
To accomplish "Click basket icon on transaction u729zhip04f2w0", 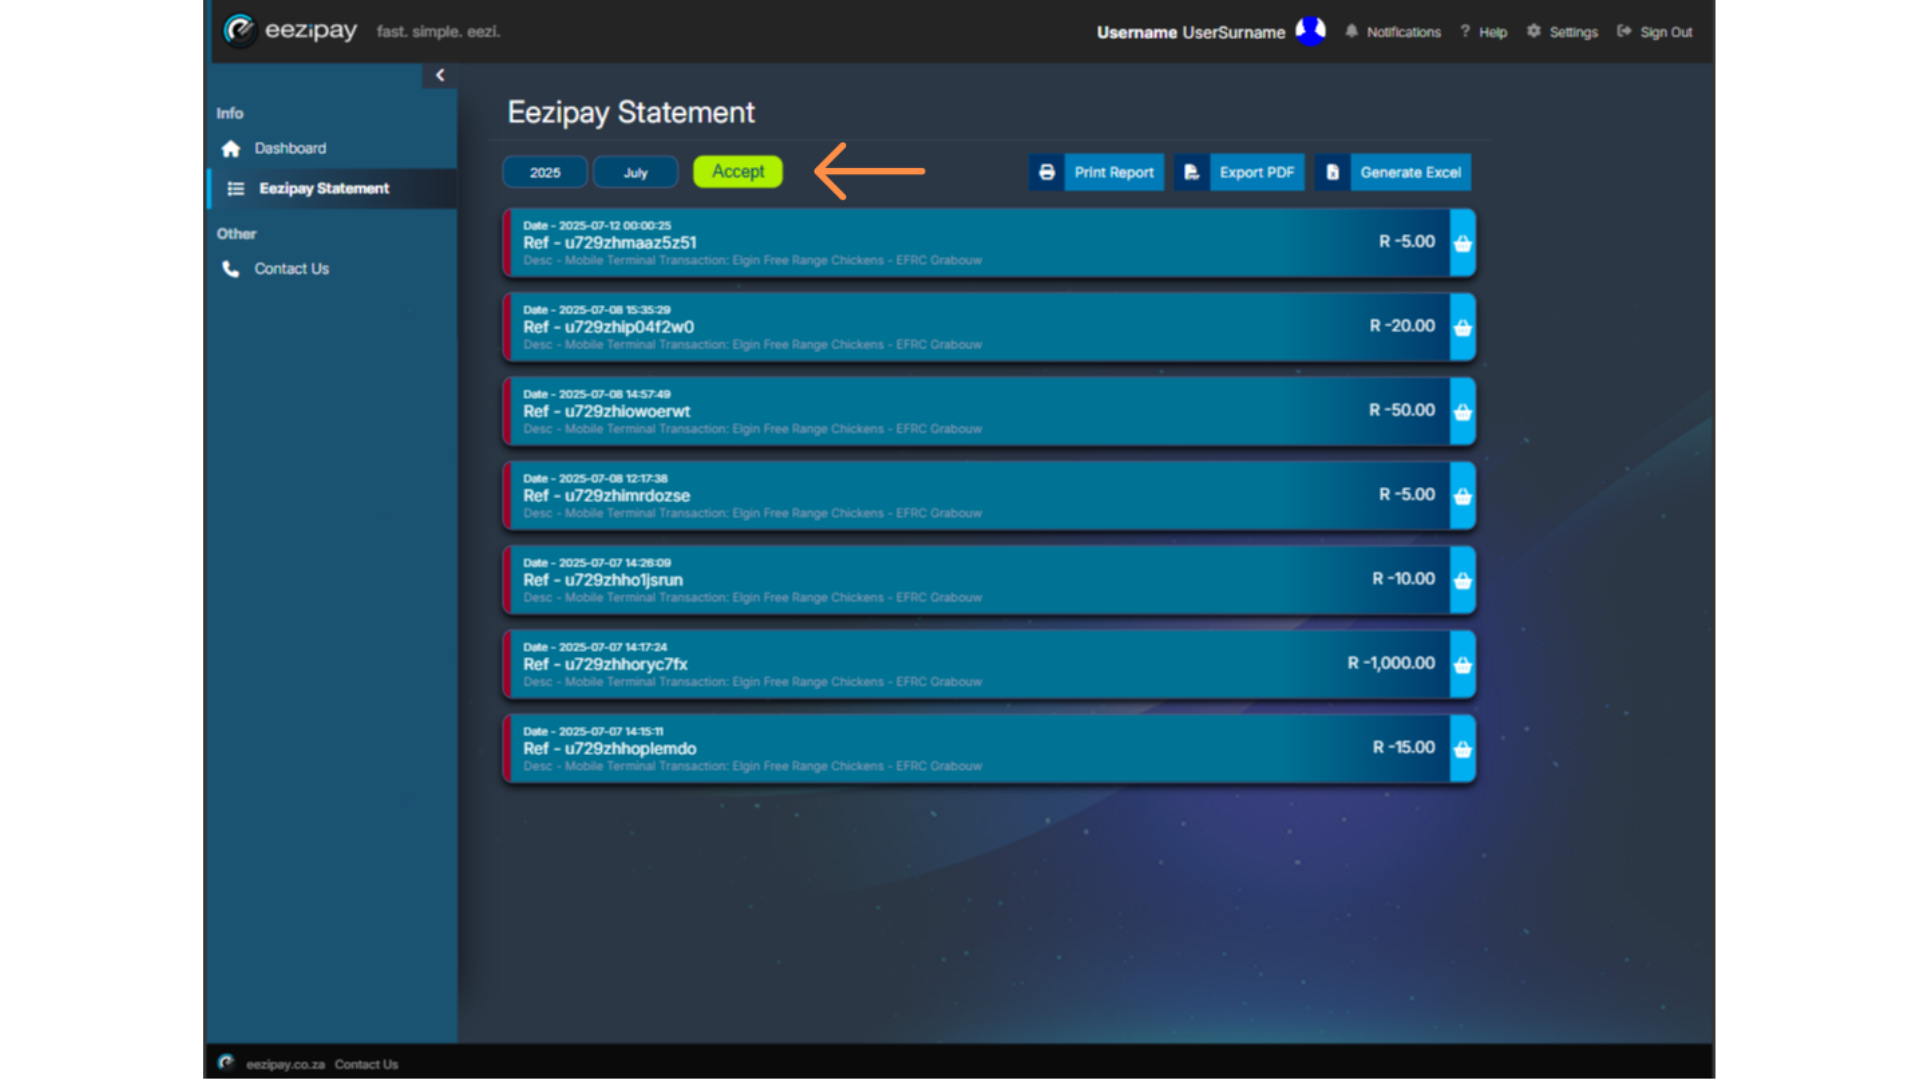I will pos(1463,327).
